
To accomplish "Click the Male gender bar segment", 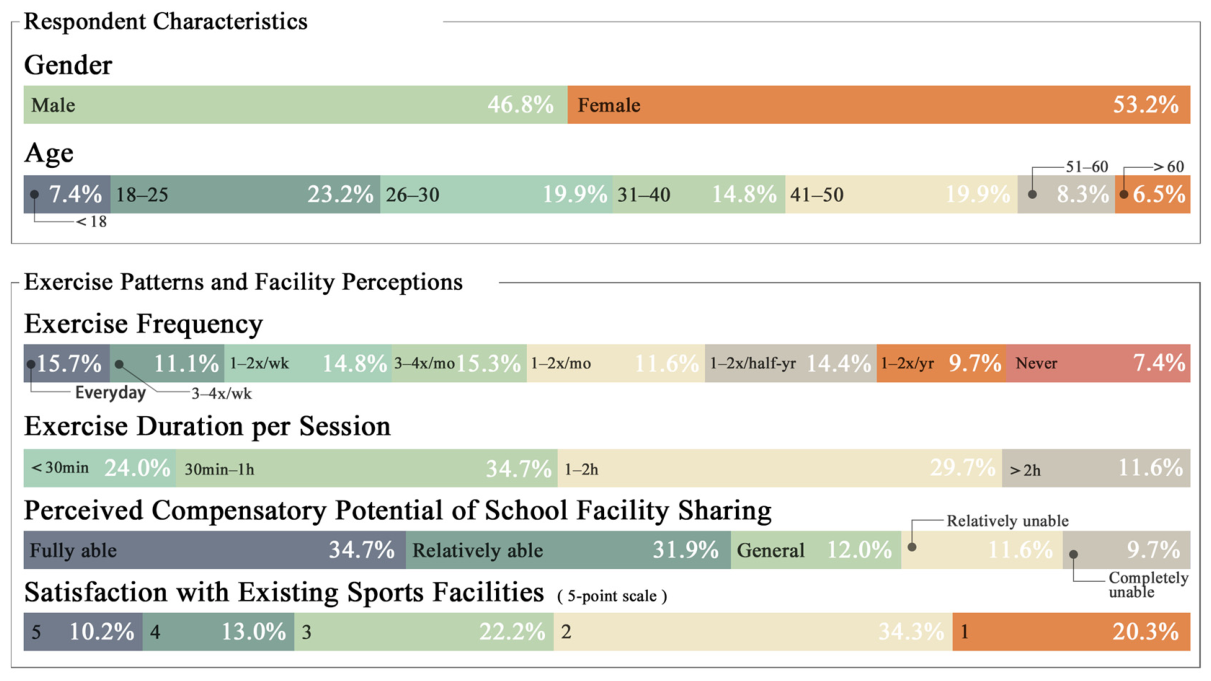I will [295, 105].
